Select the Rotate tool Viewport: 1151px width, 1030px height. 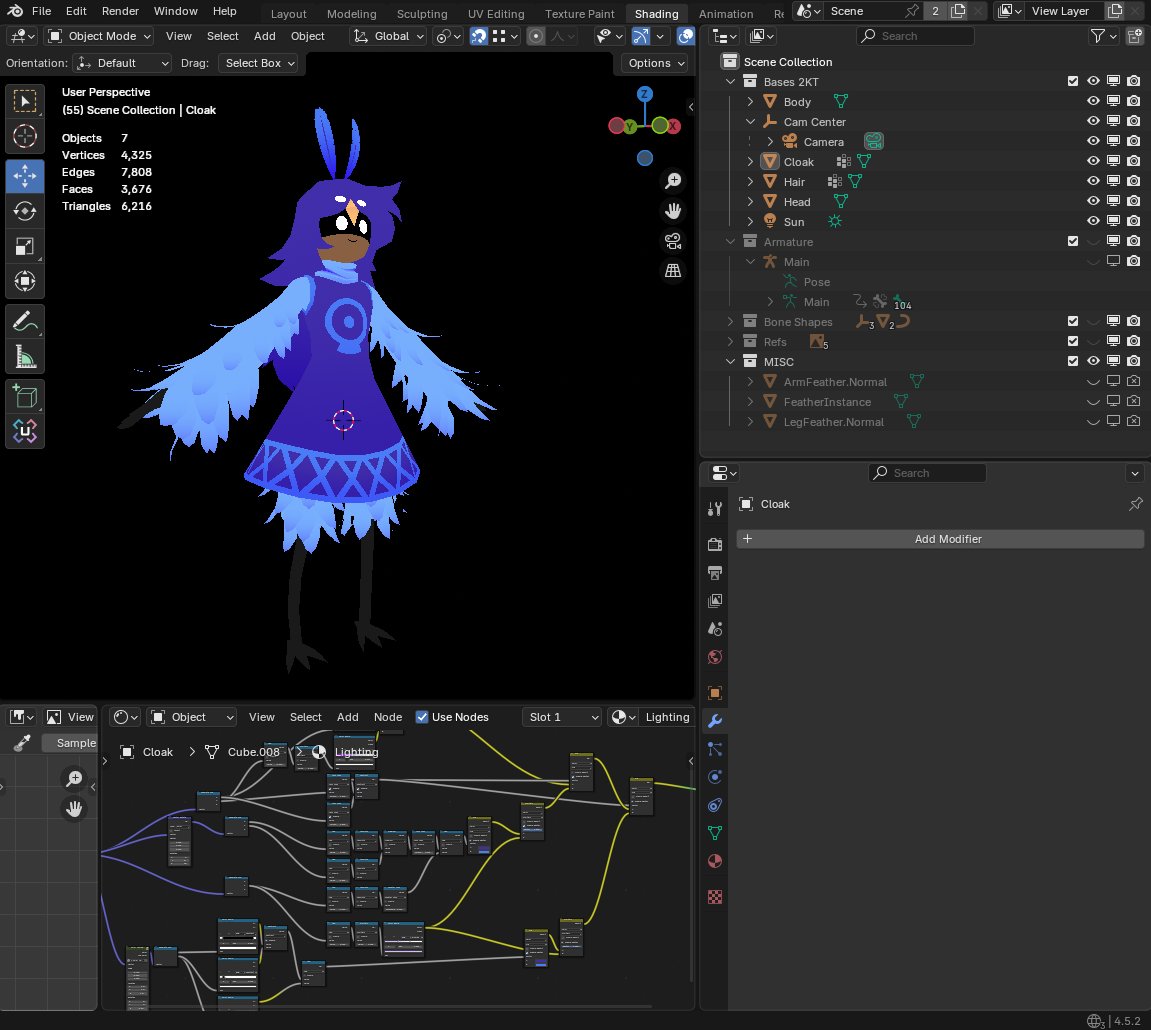pyautogui.click(x=24, y=211)
